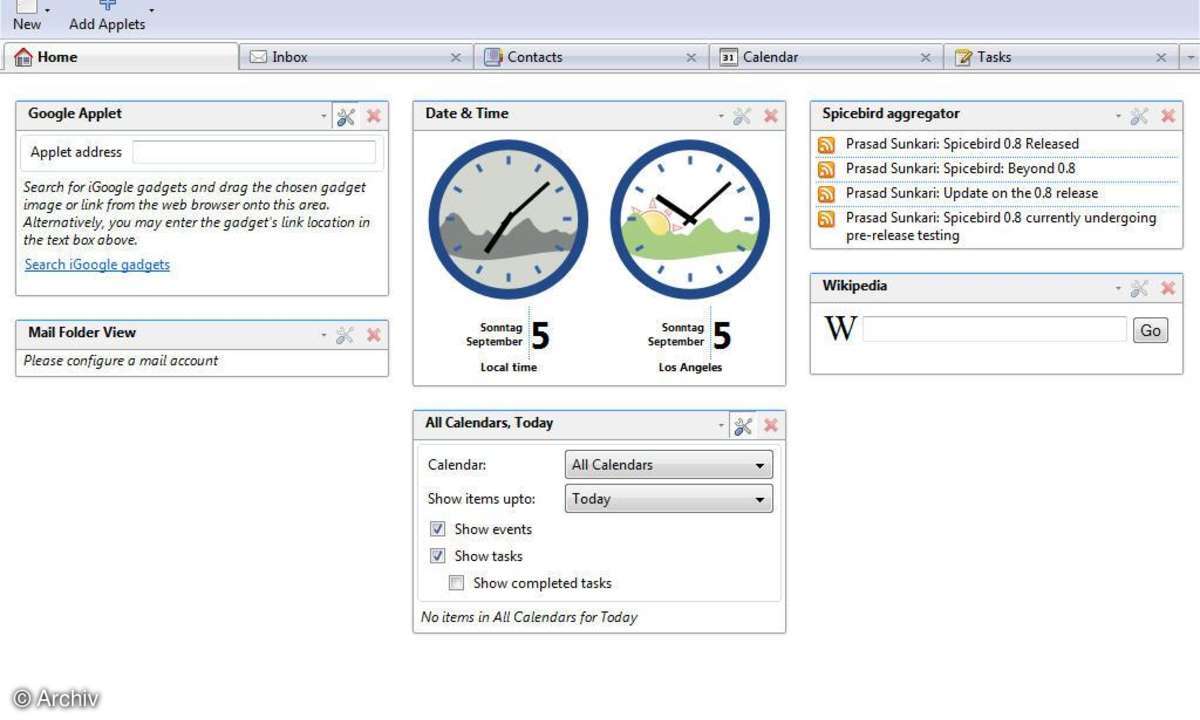Click the Los Angeles clock face

690,219
